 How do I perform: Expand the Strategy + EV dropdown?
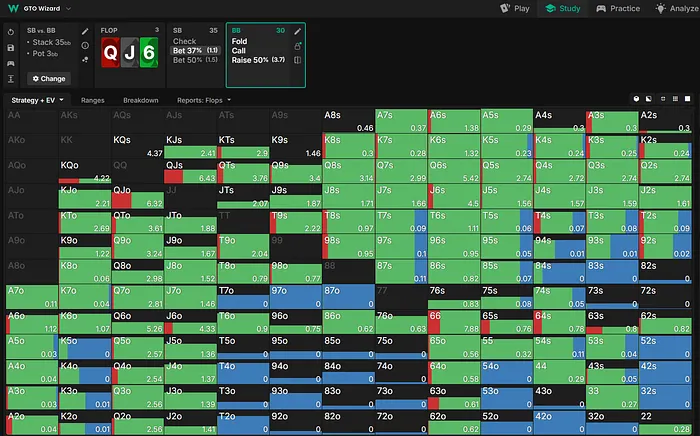click(x=38, y=100)
